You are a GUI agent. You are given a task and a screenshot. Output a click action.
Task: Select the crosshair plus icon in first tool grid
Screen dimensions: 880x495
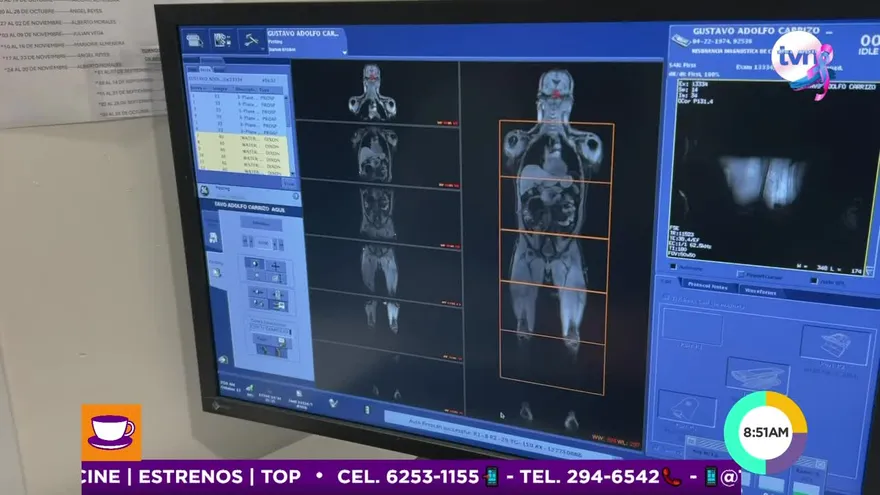(x=276, y=266)
